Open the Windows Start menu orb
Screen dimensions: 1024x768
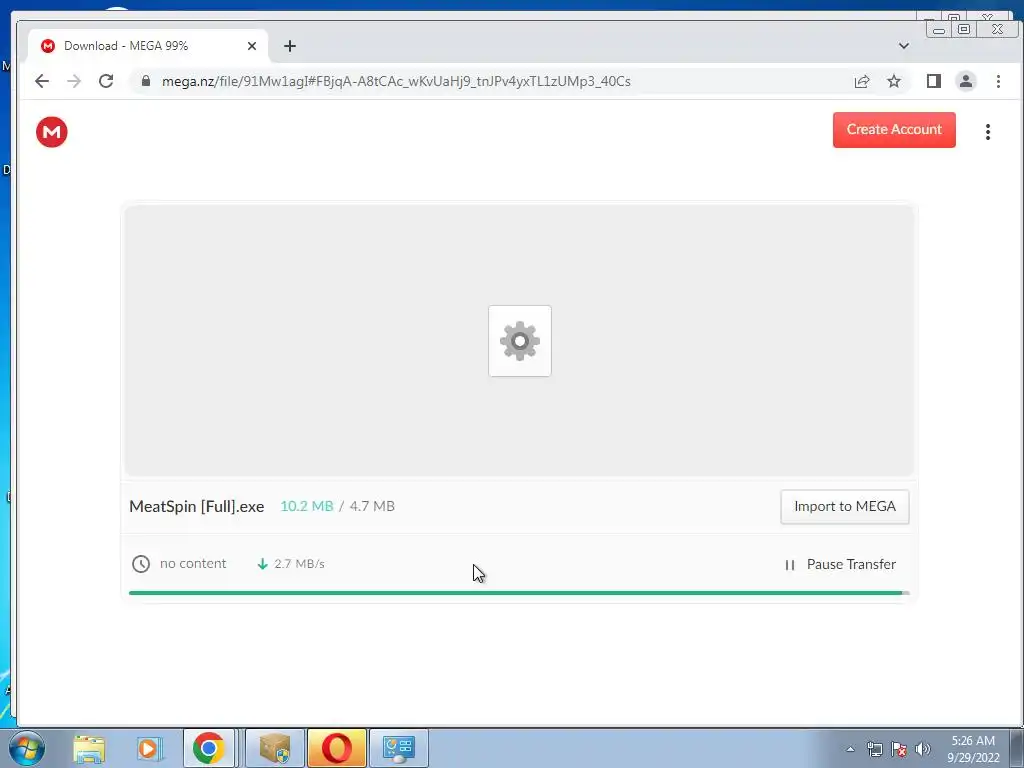[x=27, y=748]
